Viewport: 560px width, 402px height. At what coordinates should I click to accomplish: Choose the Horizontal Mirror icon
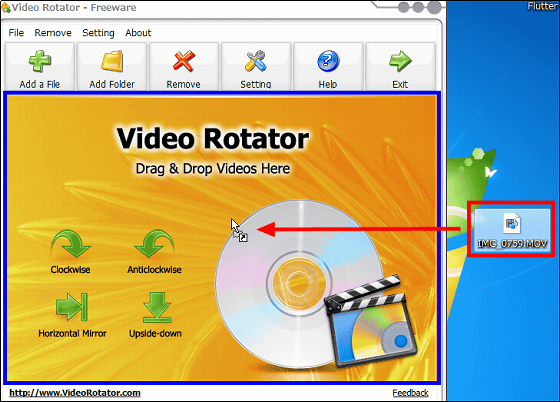pyautogui.click(x=72, y=307)
